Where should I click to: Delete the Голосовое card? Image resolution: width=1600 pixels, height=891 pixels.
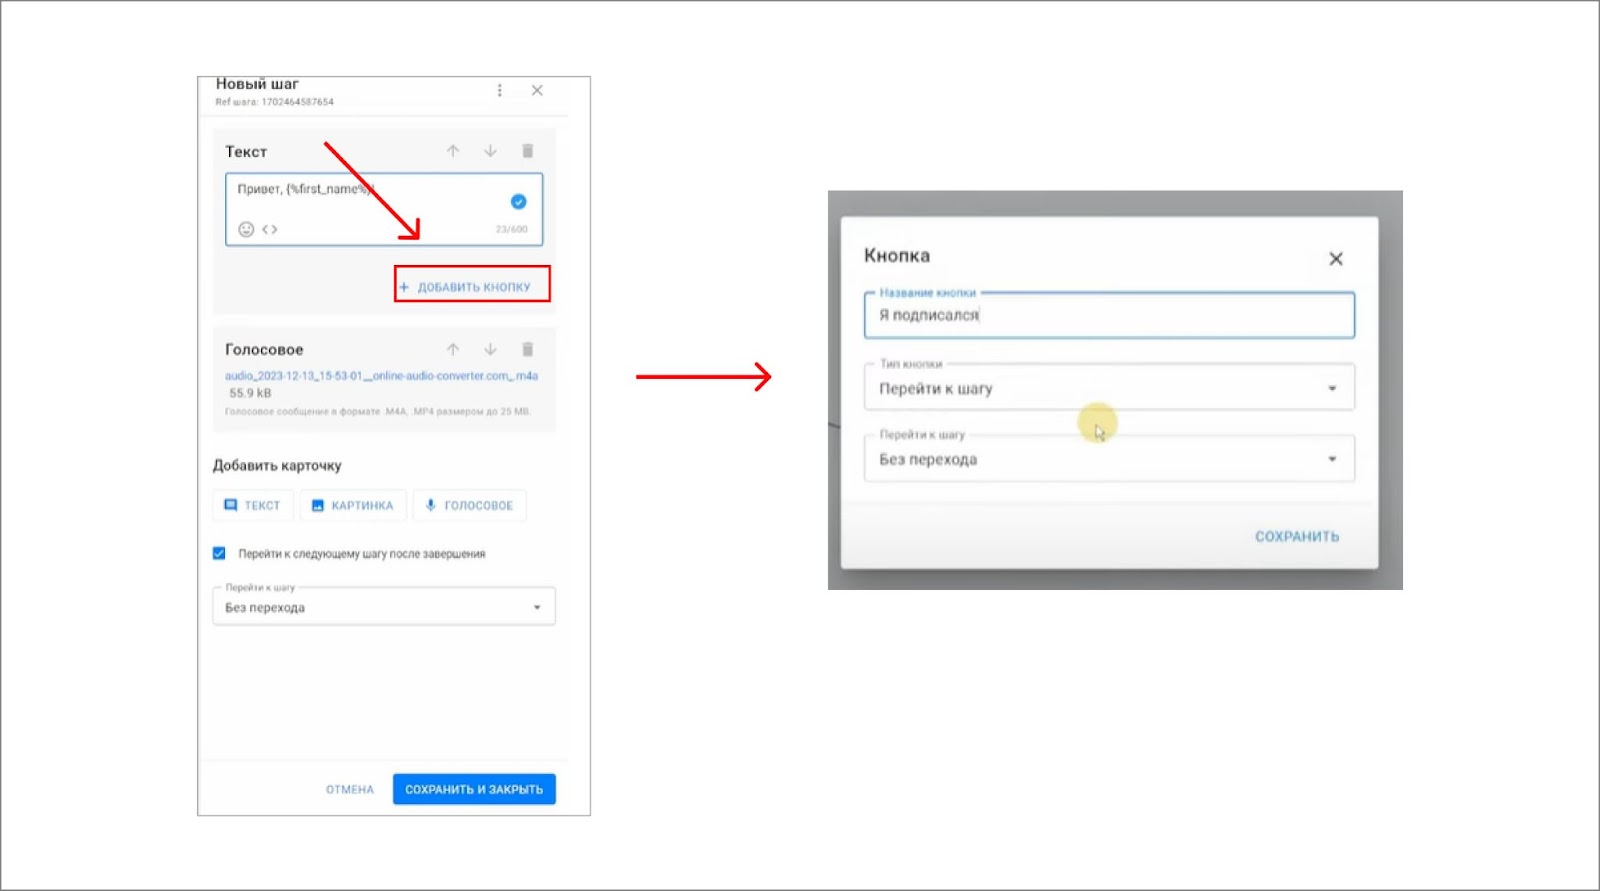tap(527, 349)
